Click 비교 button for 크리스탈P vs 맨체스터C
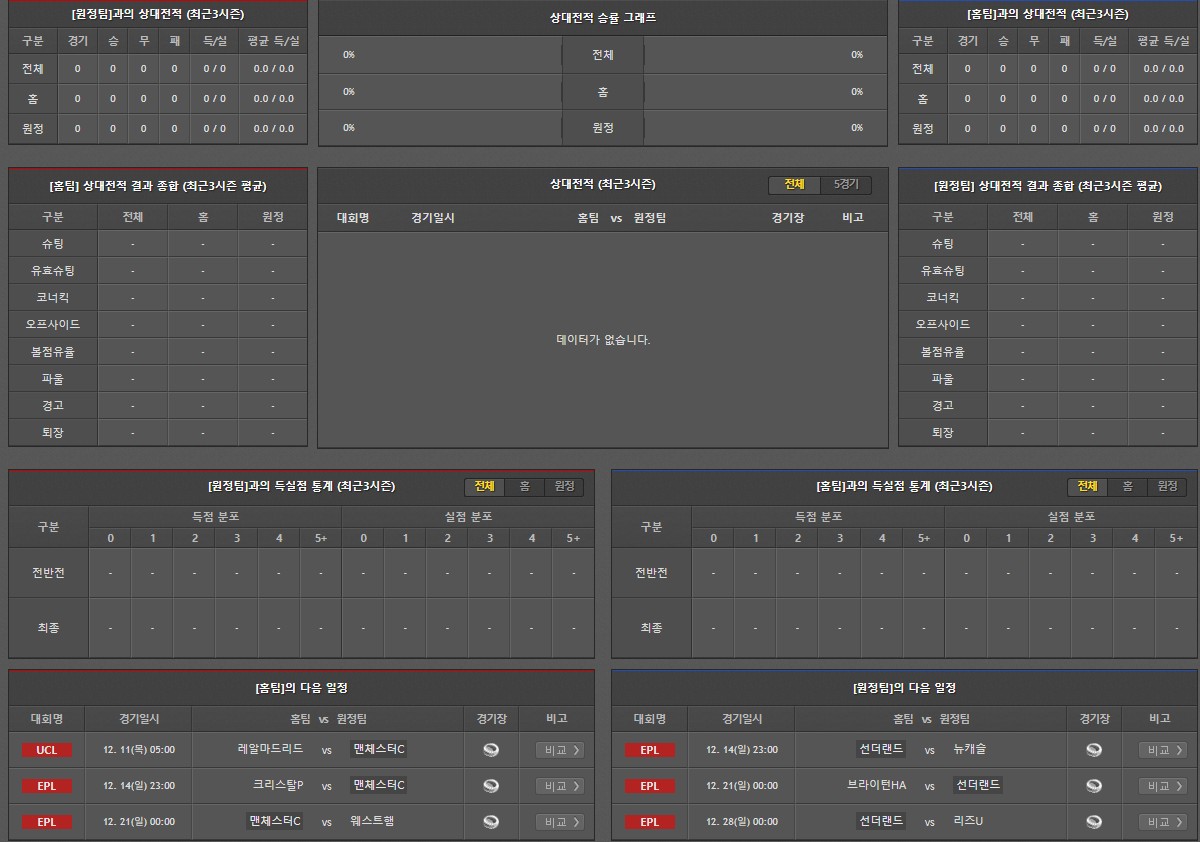 (559, 786)
